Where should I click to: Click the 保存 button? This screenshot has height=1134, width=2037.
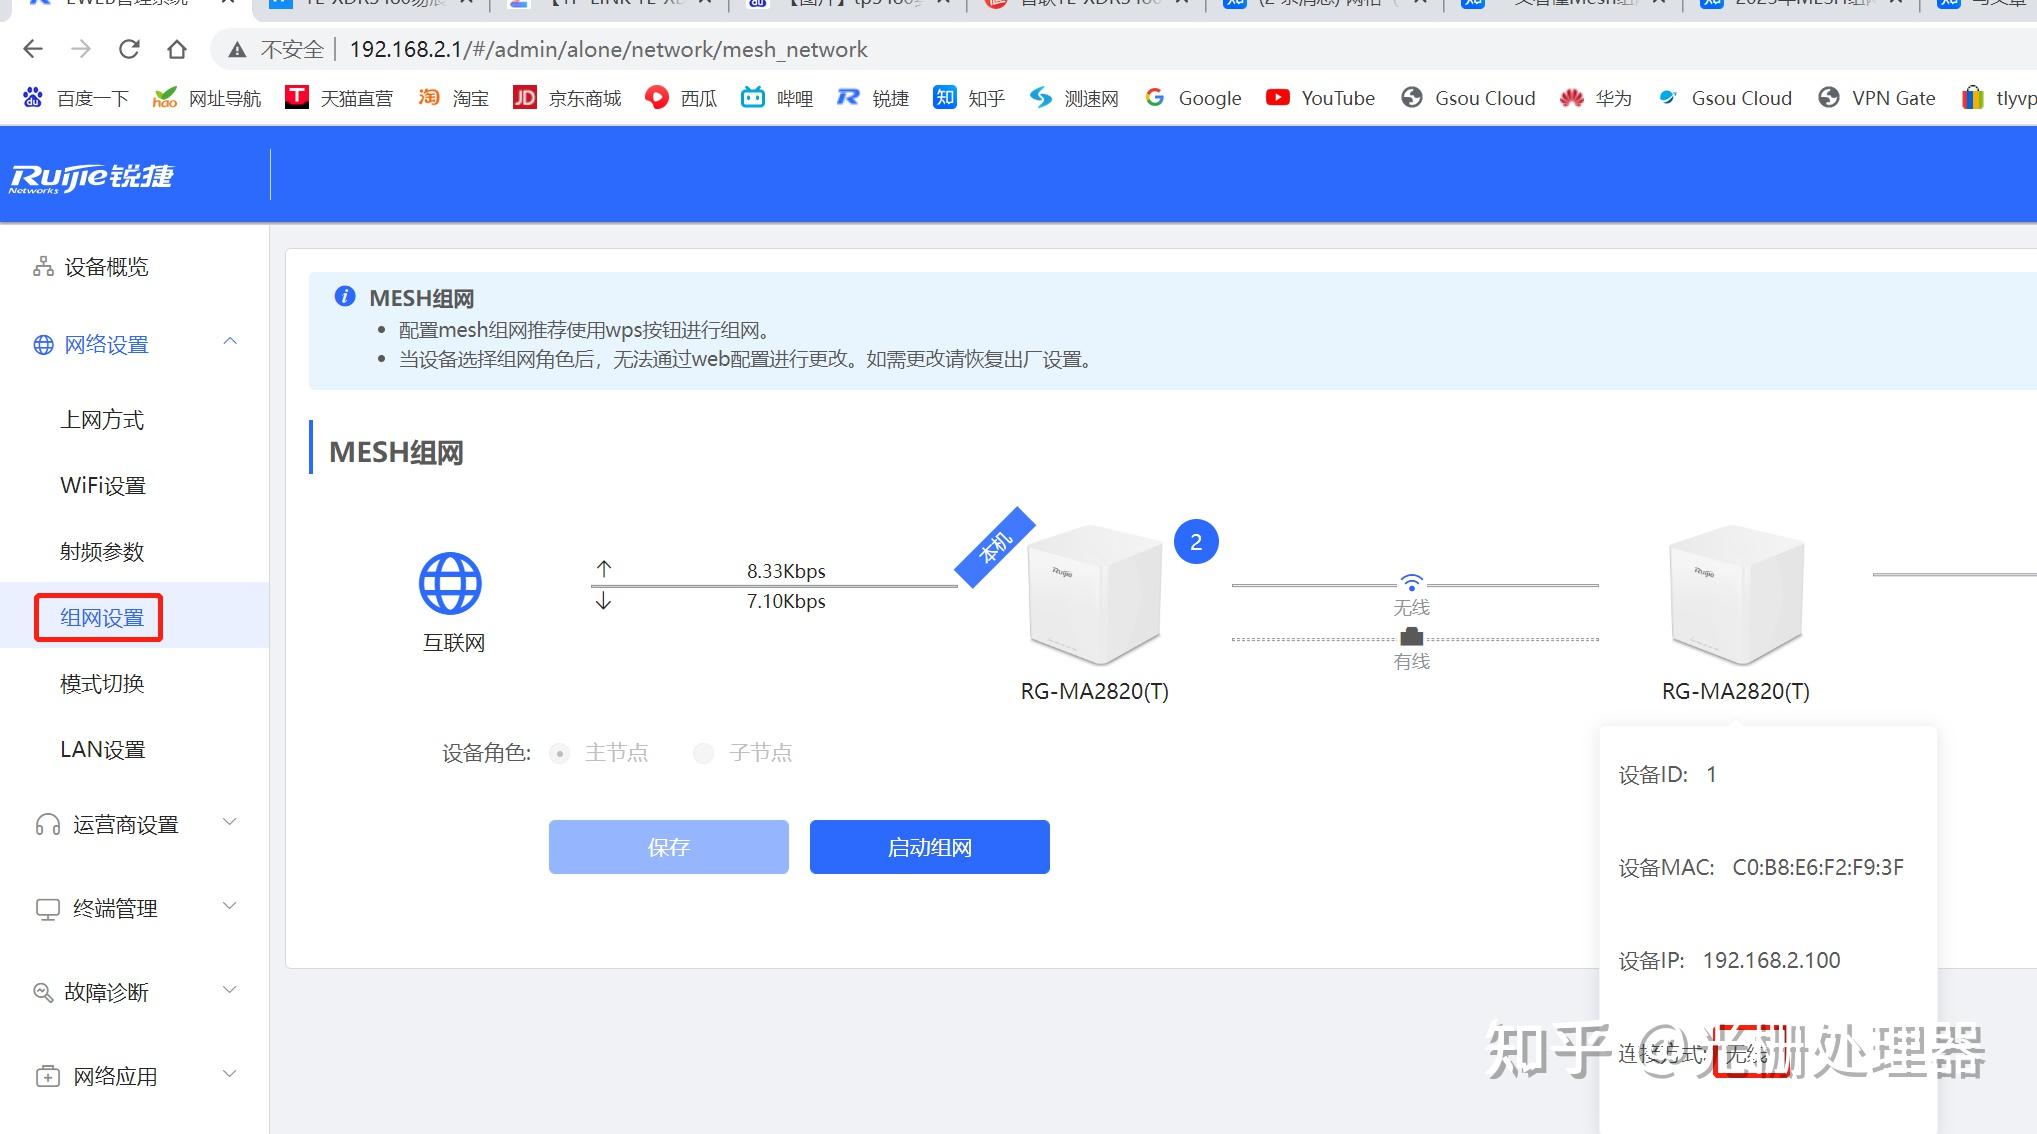click(669, 847)
